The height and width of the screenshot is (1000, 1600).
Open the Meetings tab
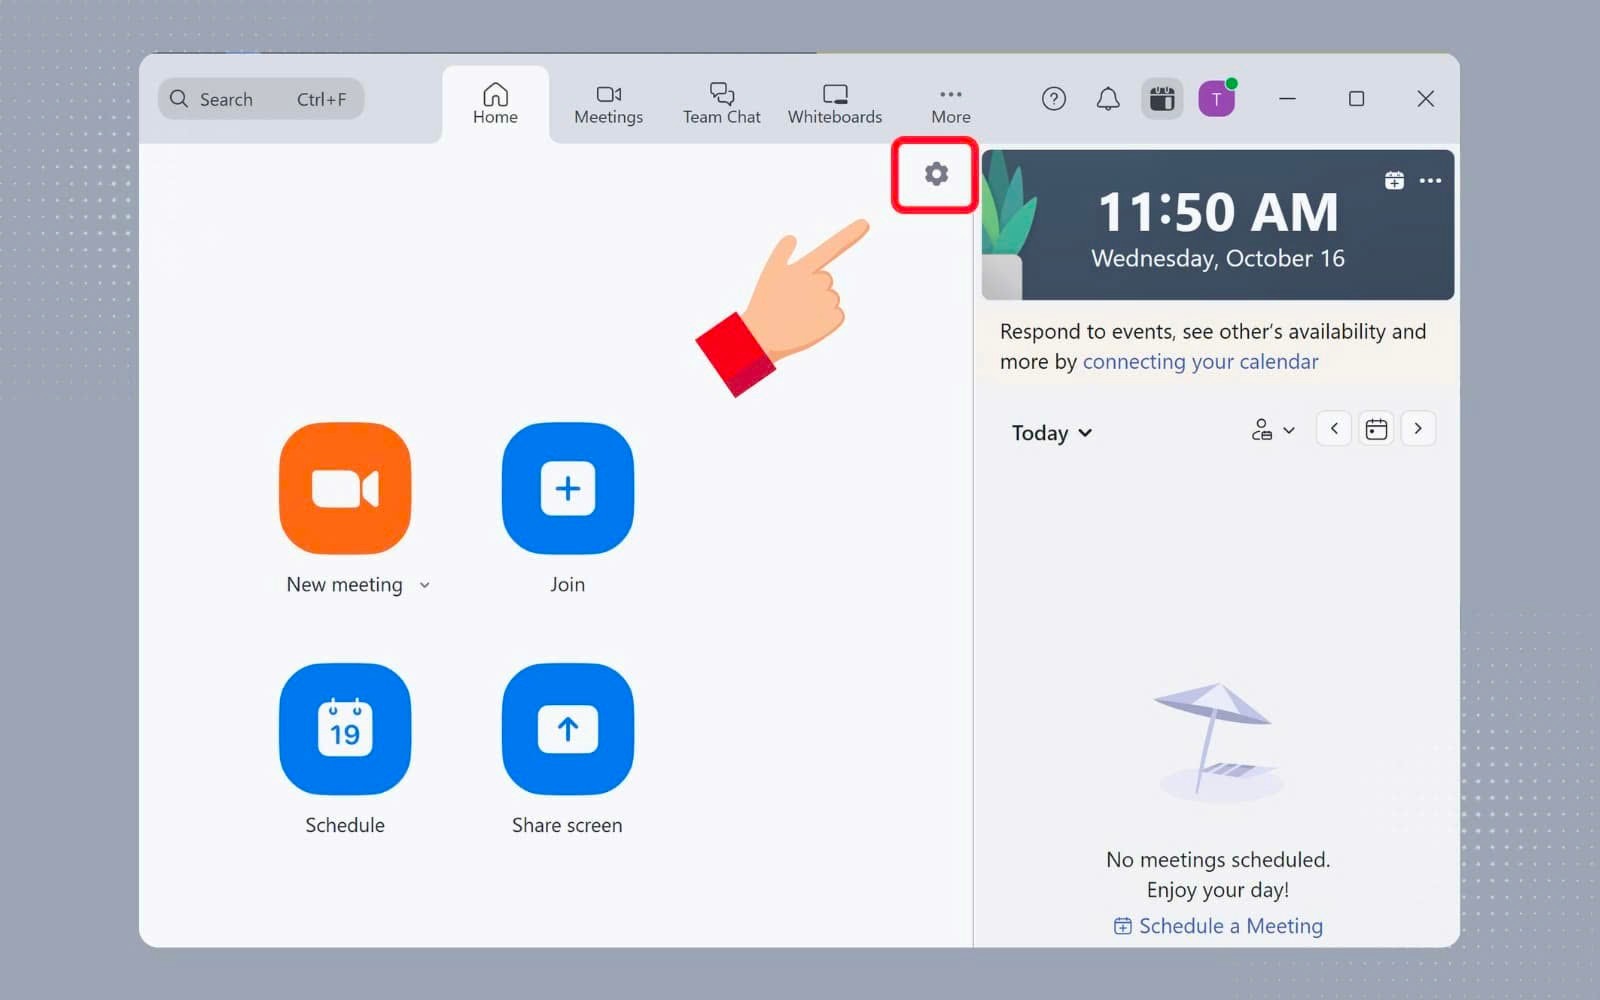608,104
